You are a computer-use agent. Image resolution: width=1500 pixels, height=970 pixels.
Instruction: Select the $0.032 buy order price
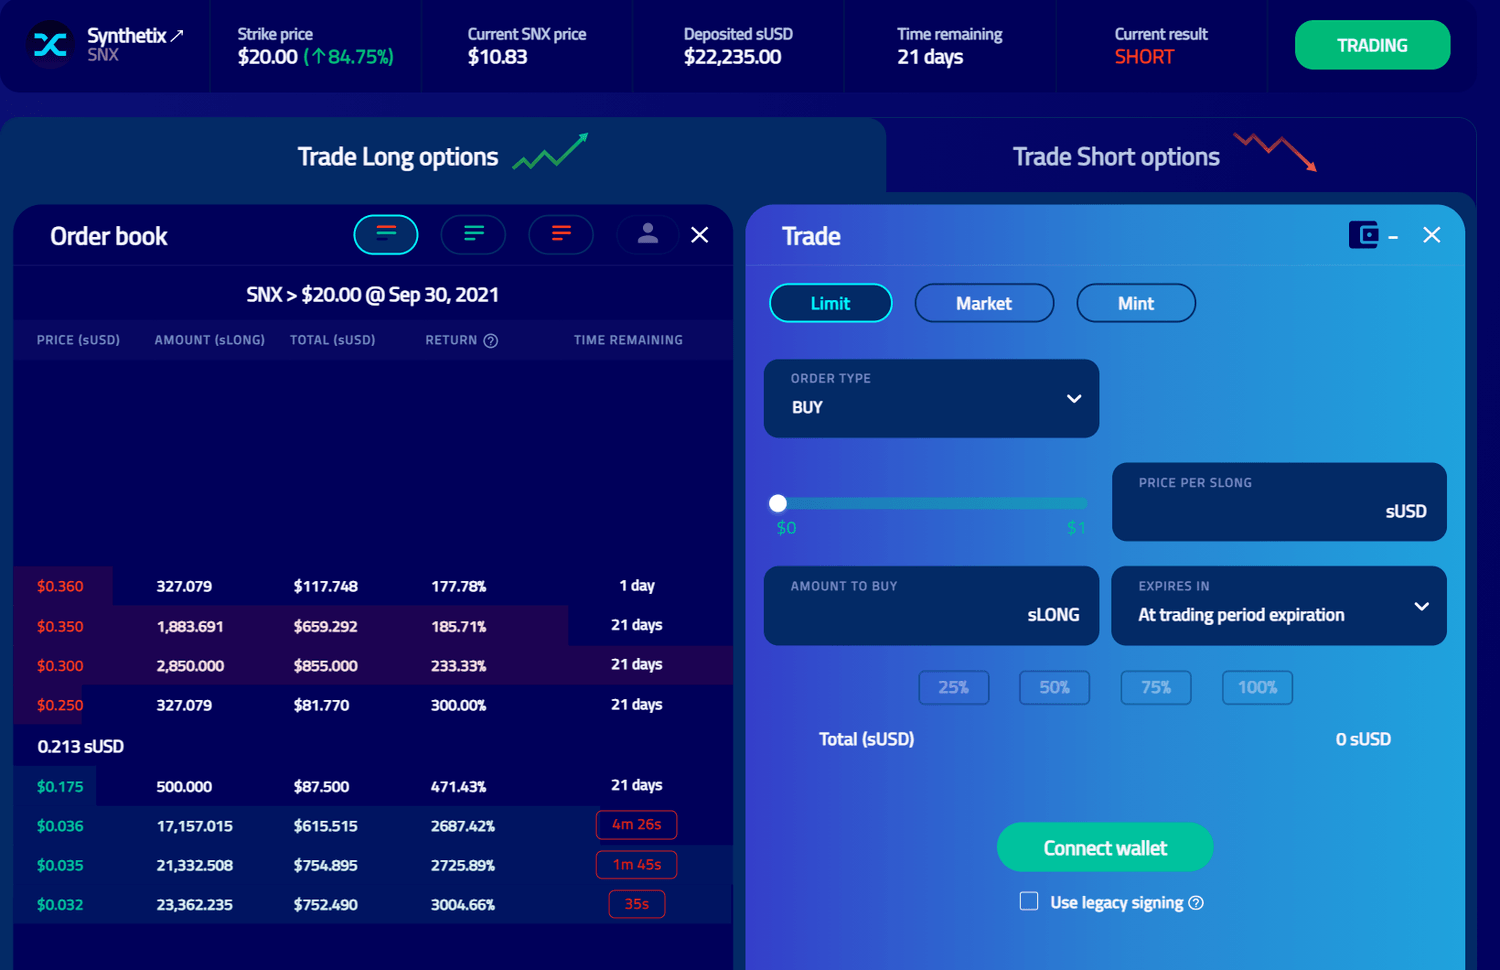(60, 904)
